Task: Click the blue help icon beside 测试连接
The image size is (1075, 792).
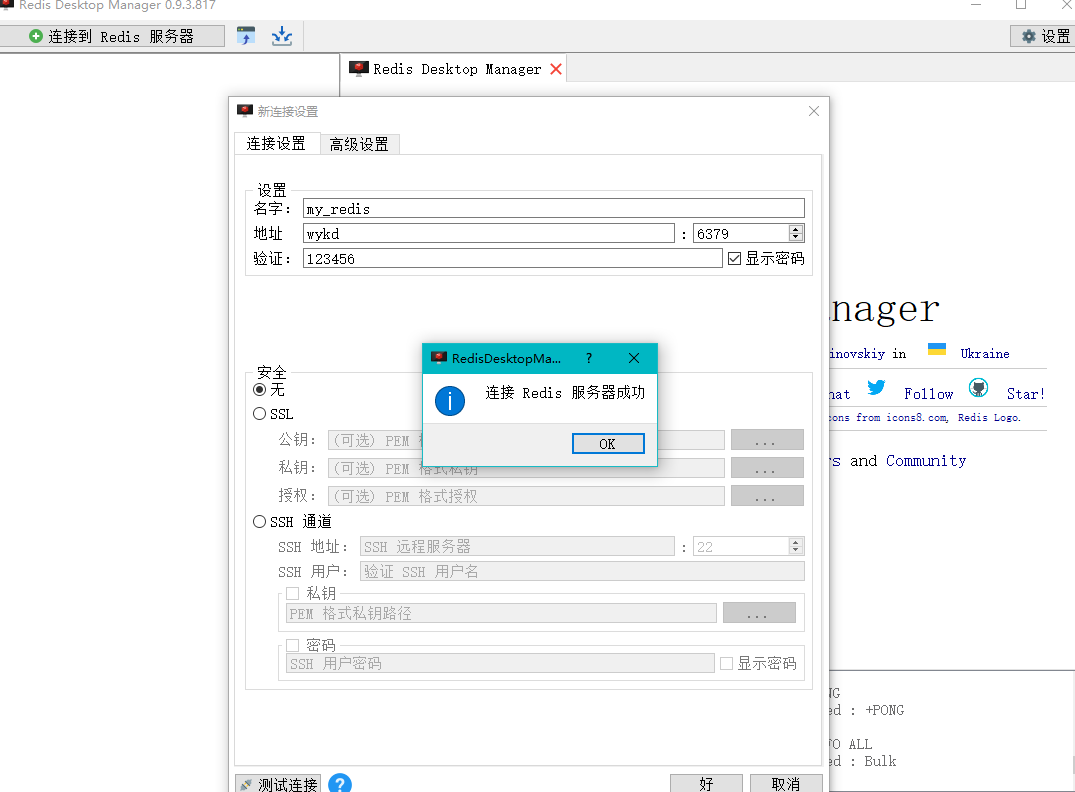Action: tap(340, 784)
